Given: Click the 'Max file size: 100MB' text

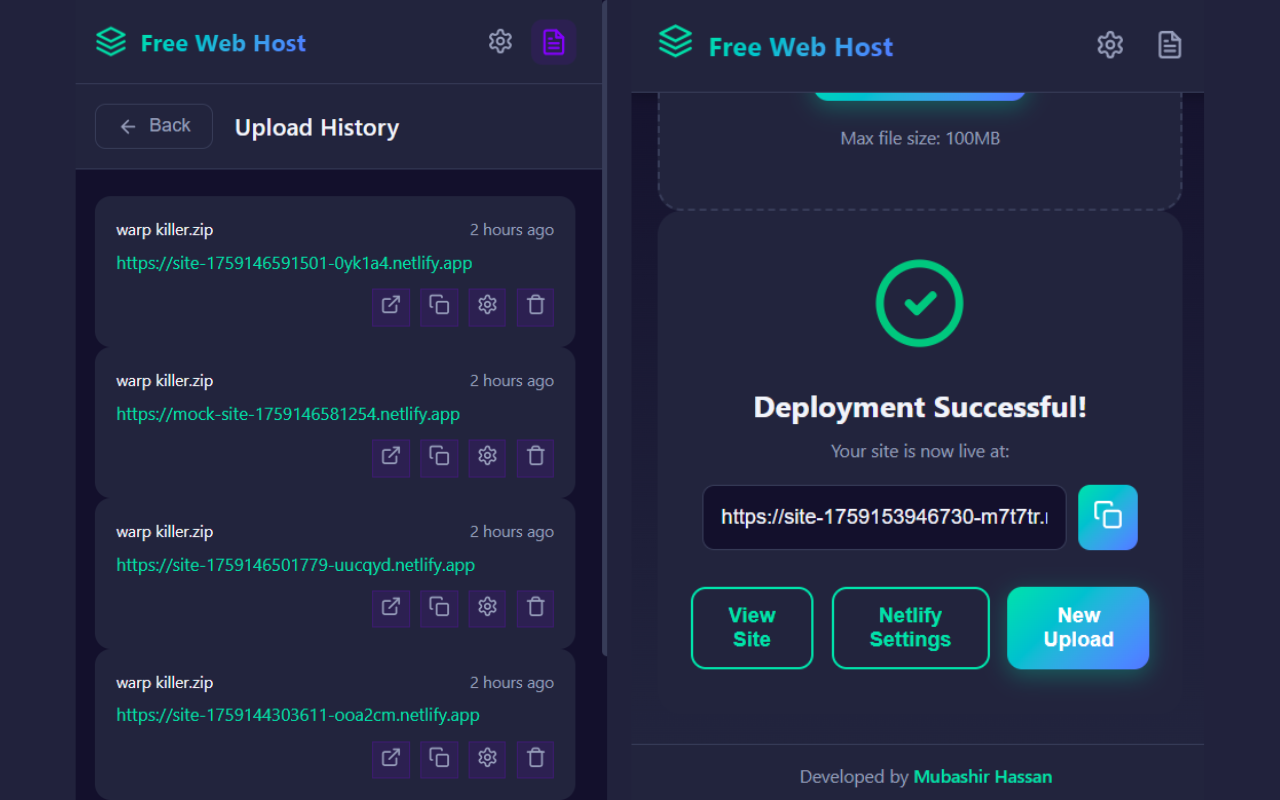Looking at the screenshot, I should coord(920,138).
